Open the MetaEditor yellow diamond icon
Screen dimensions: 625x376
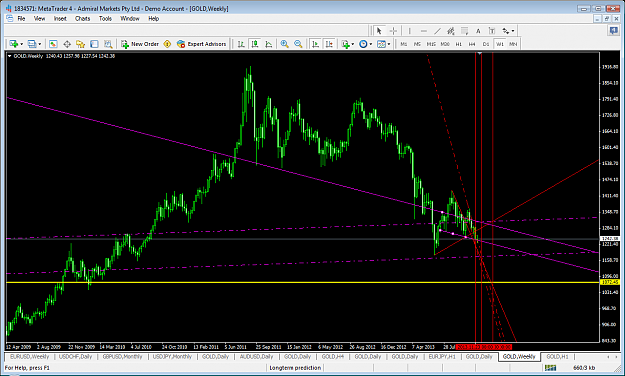coord(167,44)
